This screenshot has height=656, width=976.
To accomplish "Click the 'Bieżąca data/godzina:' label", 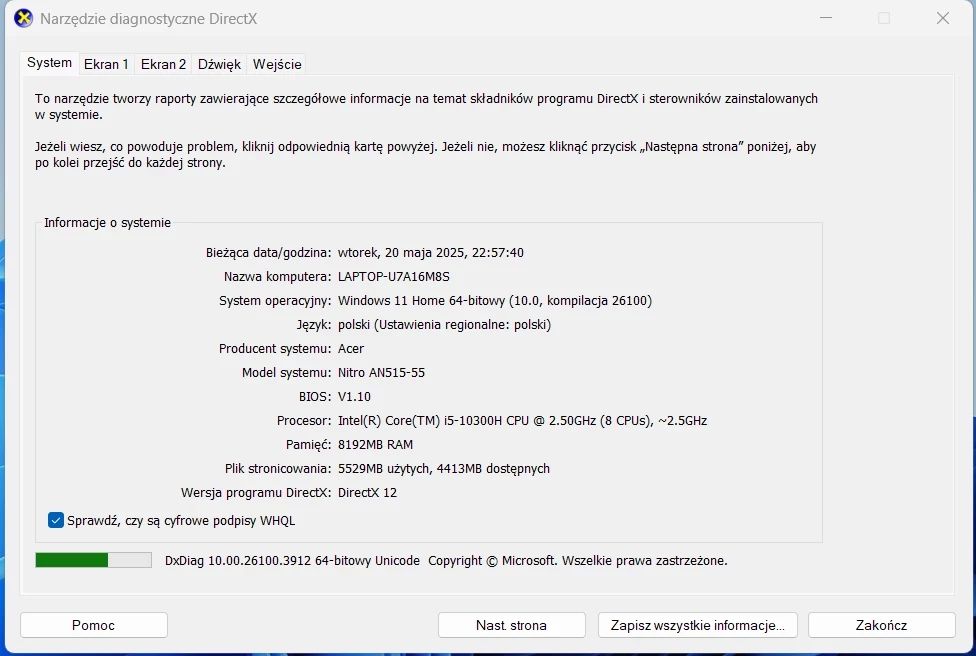I will [268, 253].
